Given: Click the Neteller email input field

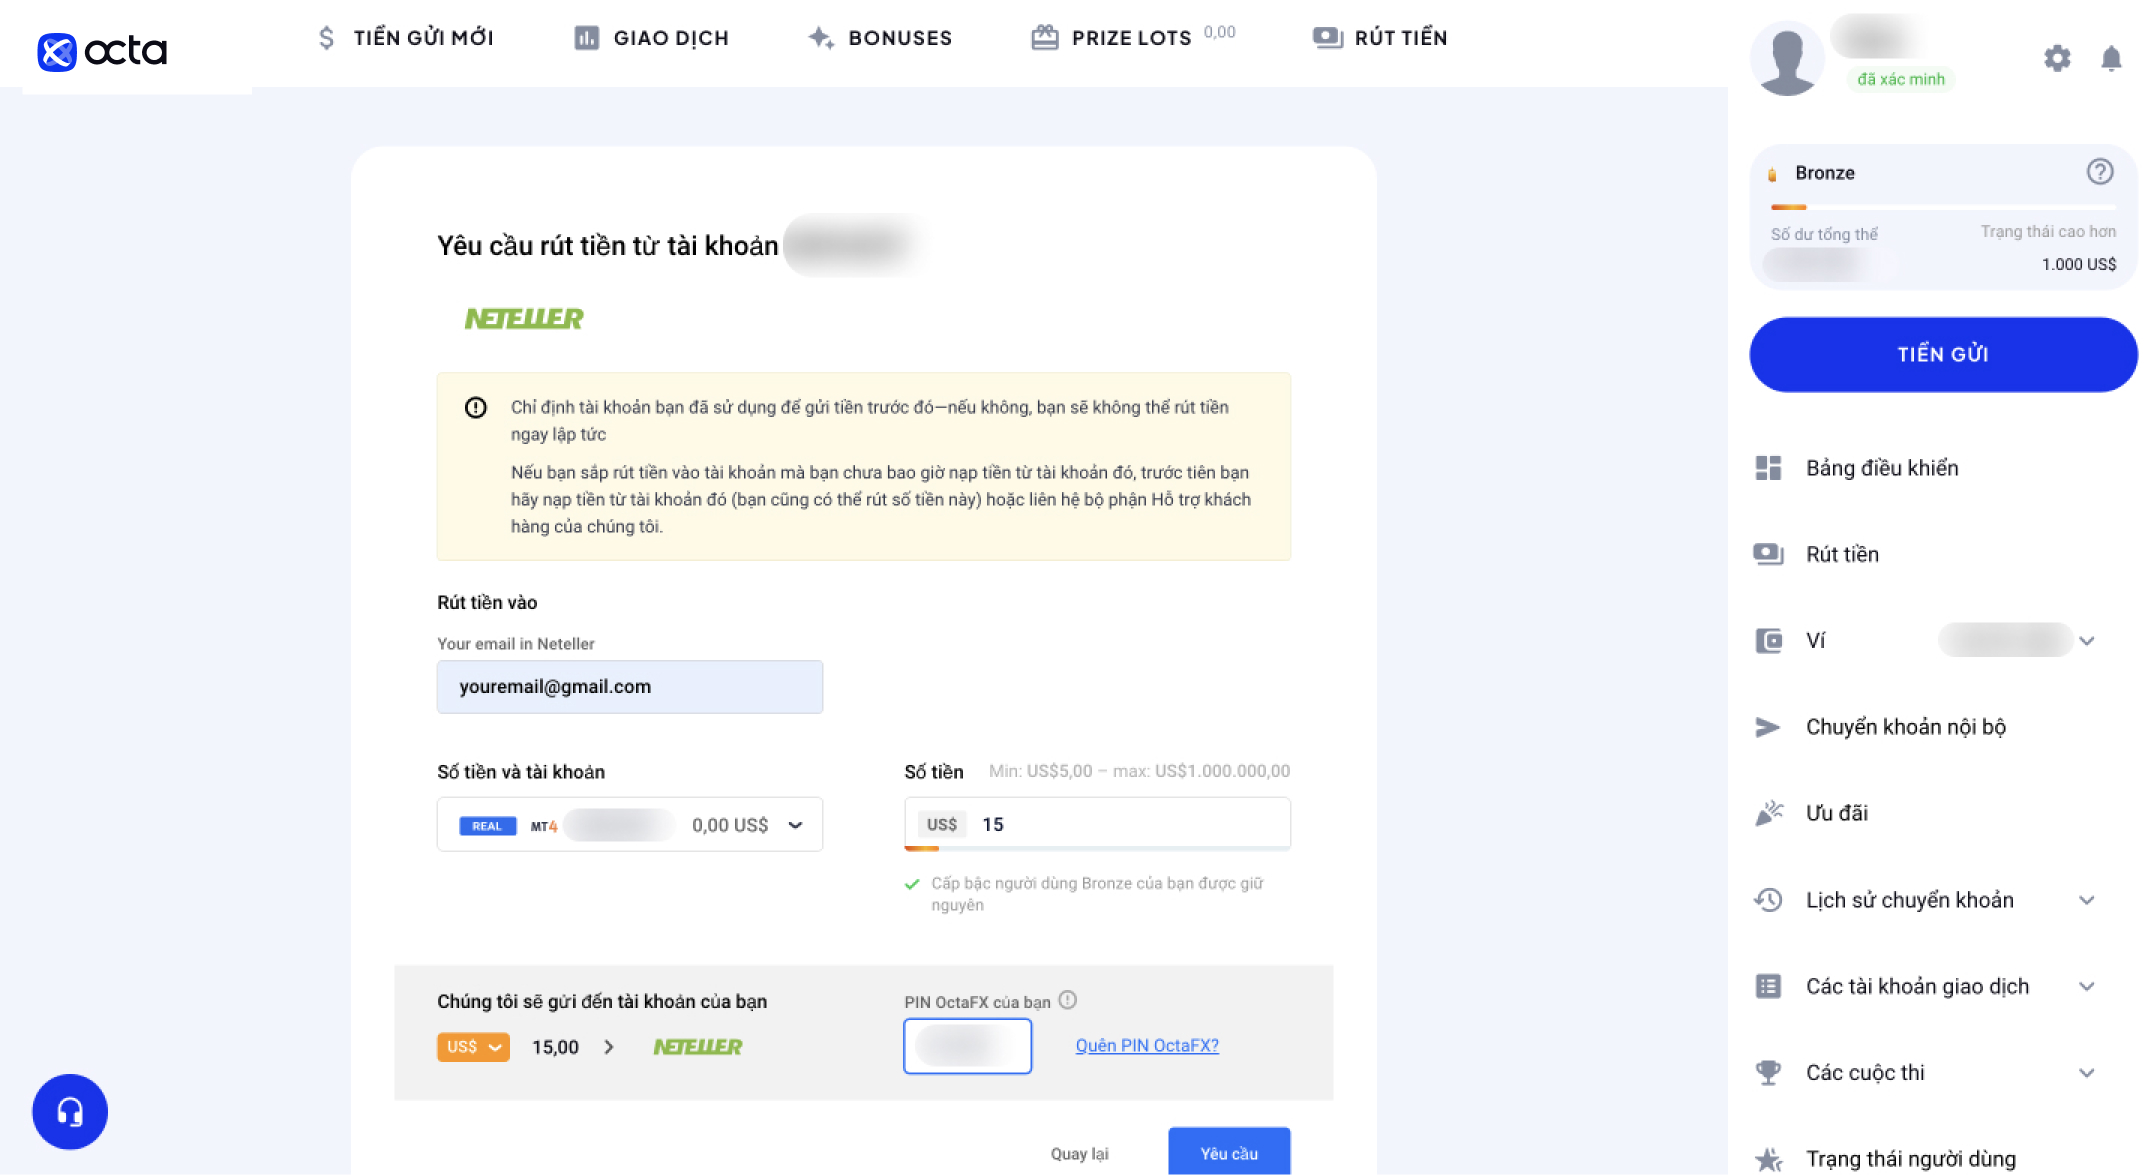Looking at the screenshot, I should (630, 686).
